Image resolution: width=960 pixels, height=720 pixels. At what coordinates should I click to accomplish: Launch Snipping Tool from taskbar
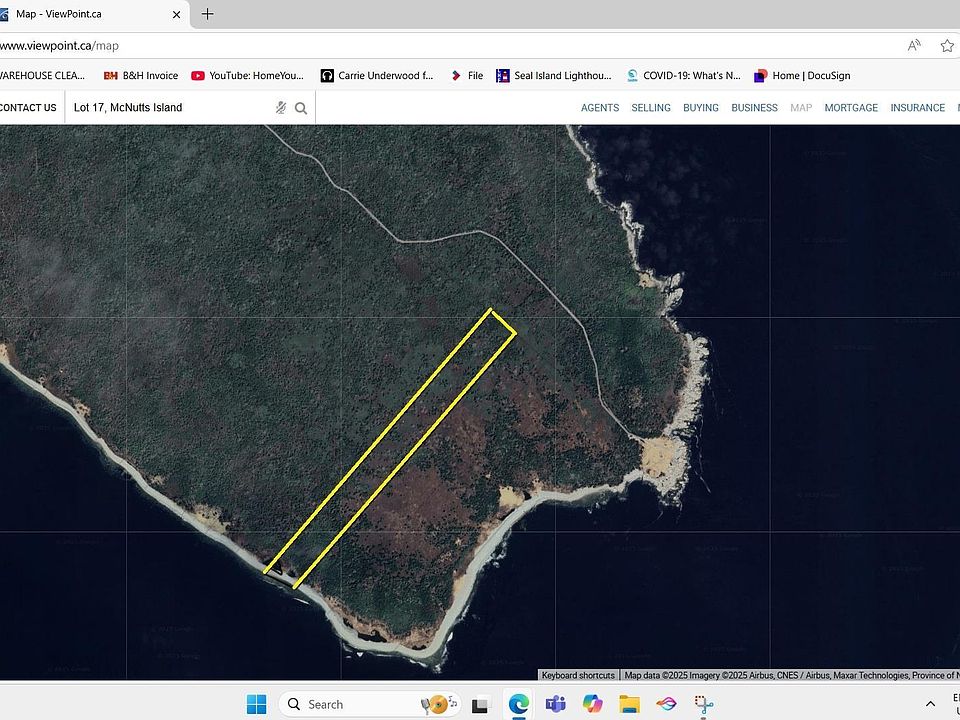[x=704, y=705]
